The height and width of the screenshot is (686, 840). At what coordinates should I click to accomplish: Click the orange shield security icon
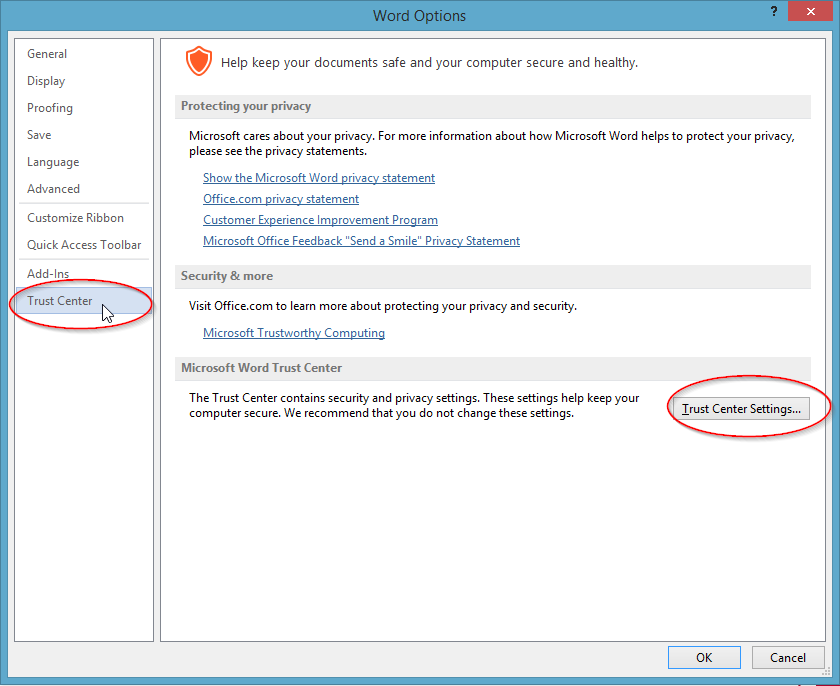199,61
